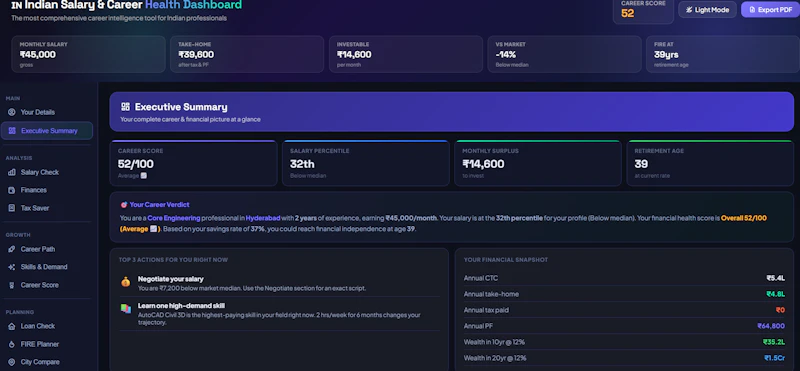Click the Career Score sidebar icon
The image size is (800, 371).
tap(11, 285)
